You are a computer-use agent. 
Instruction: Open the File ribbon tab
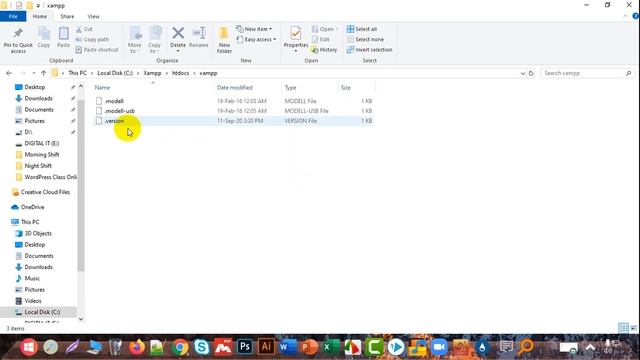13,16
